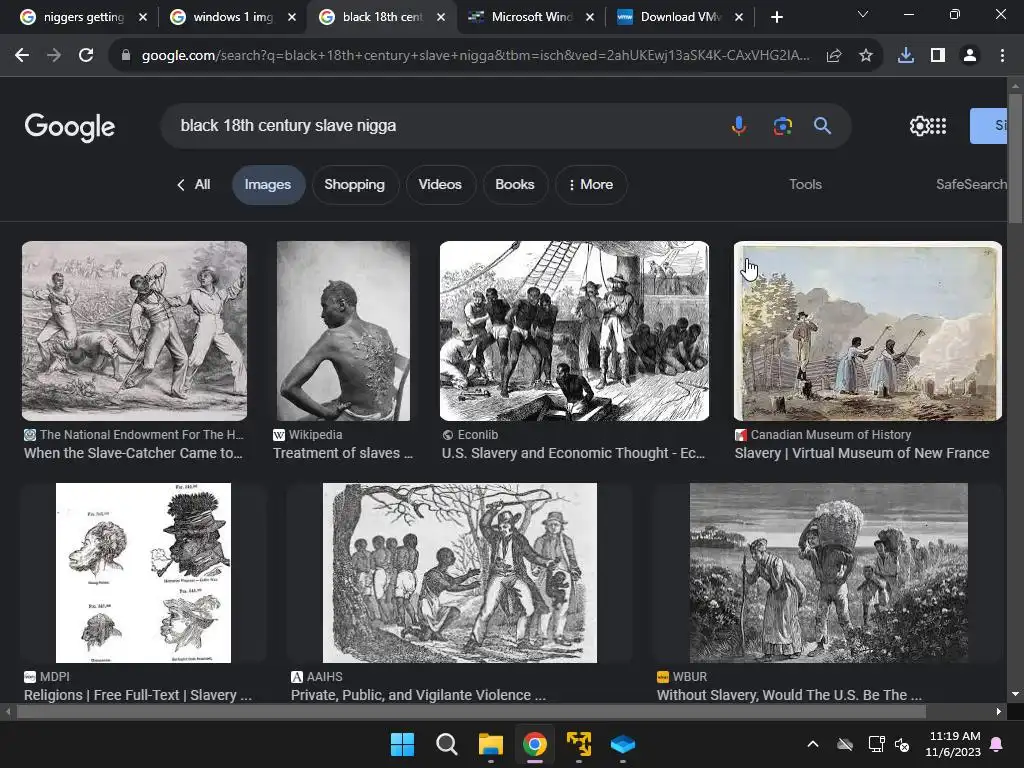Show hidden system tray icons

point(813,744)
